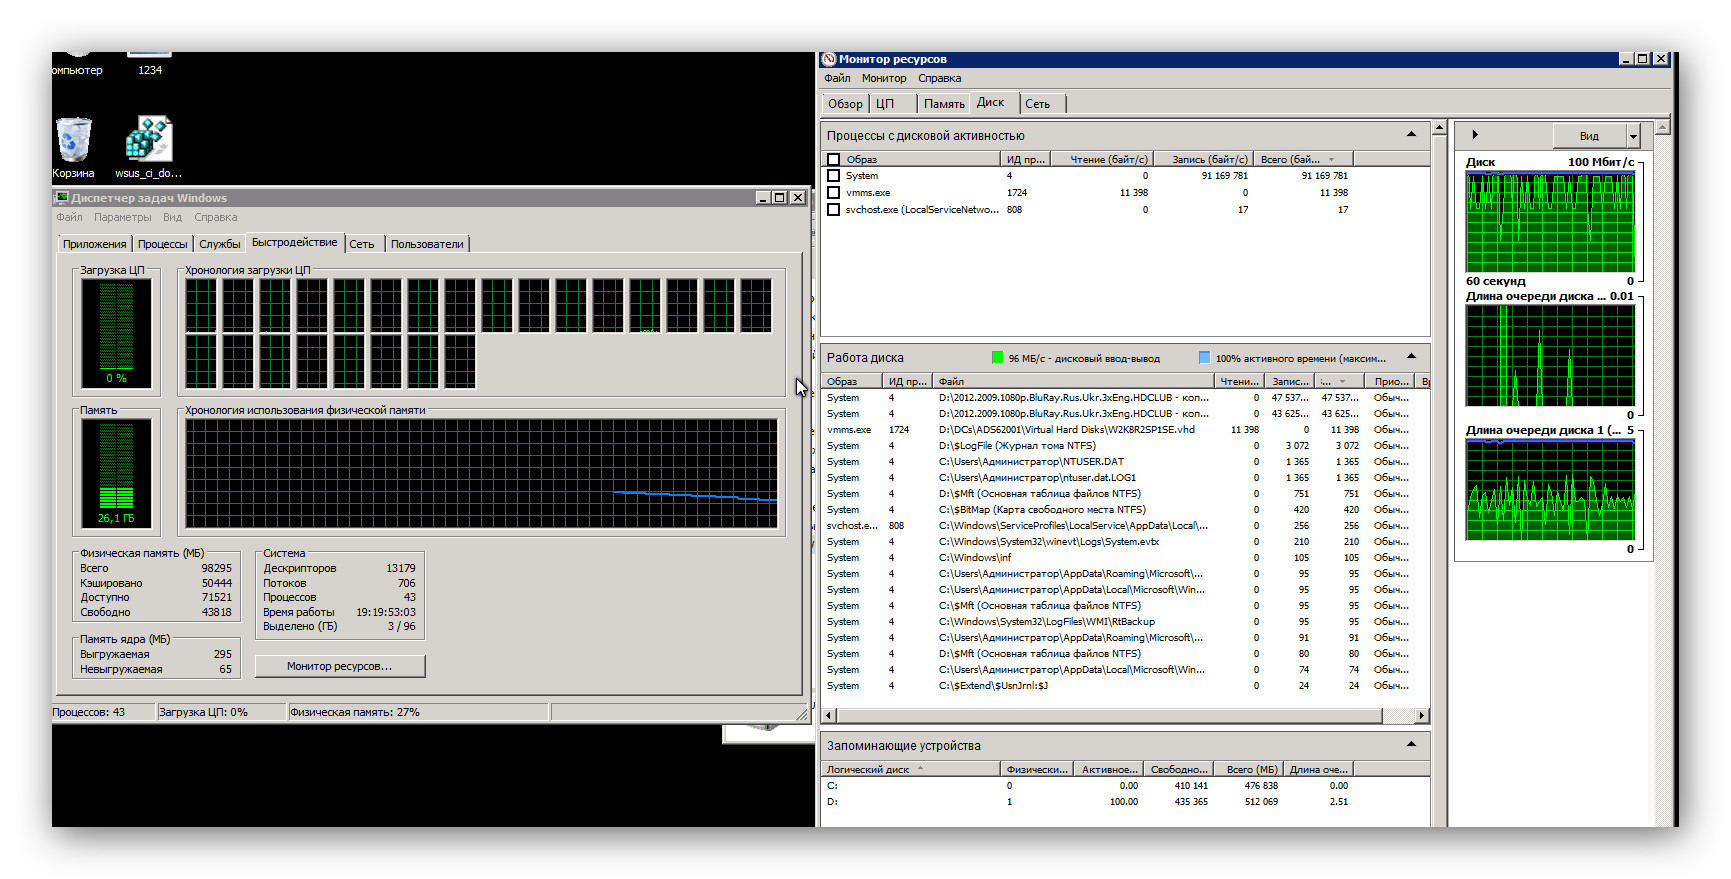
Task: Switch to the Память tab in Resource Monitor
Action: 943,104
